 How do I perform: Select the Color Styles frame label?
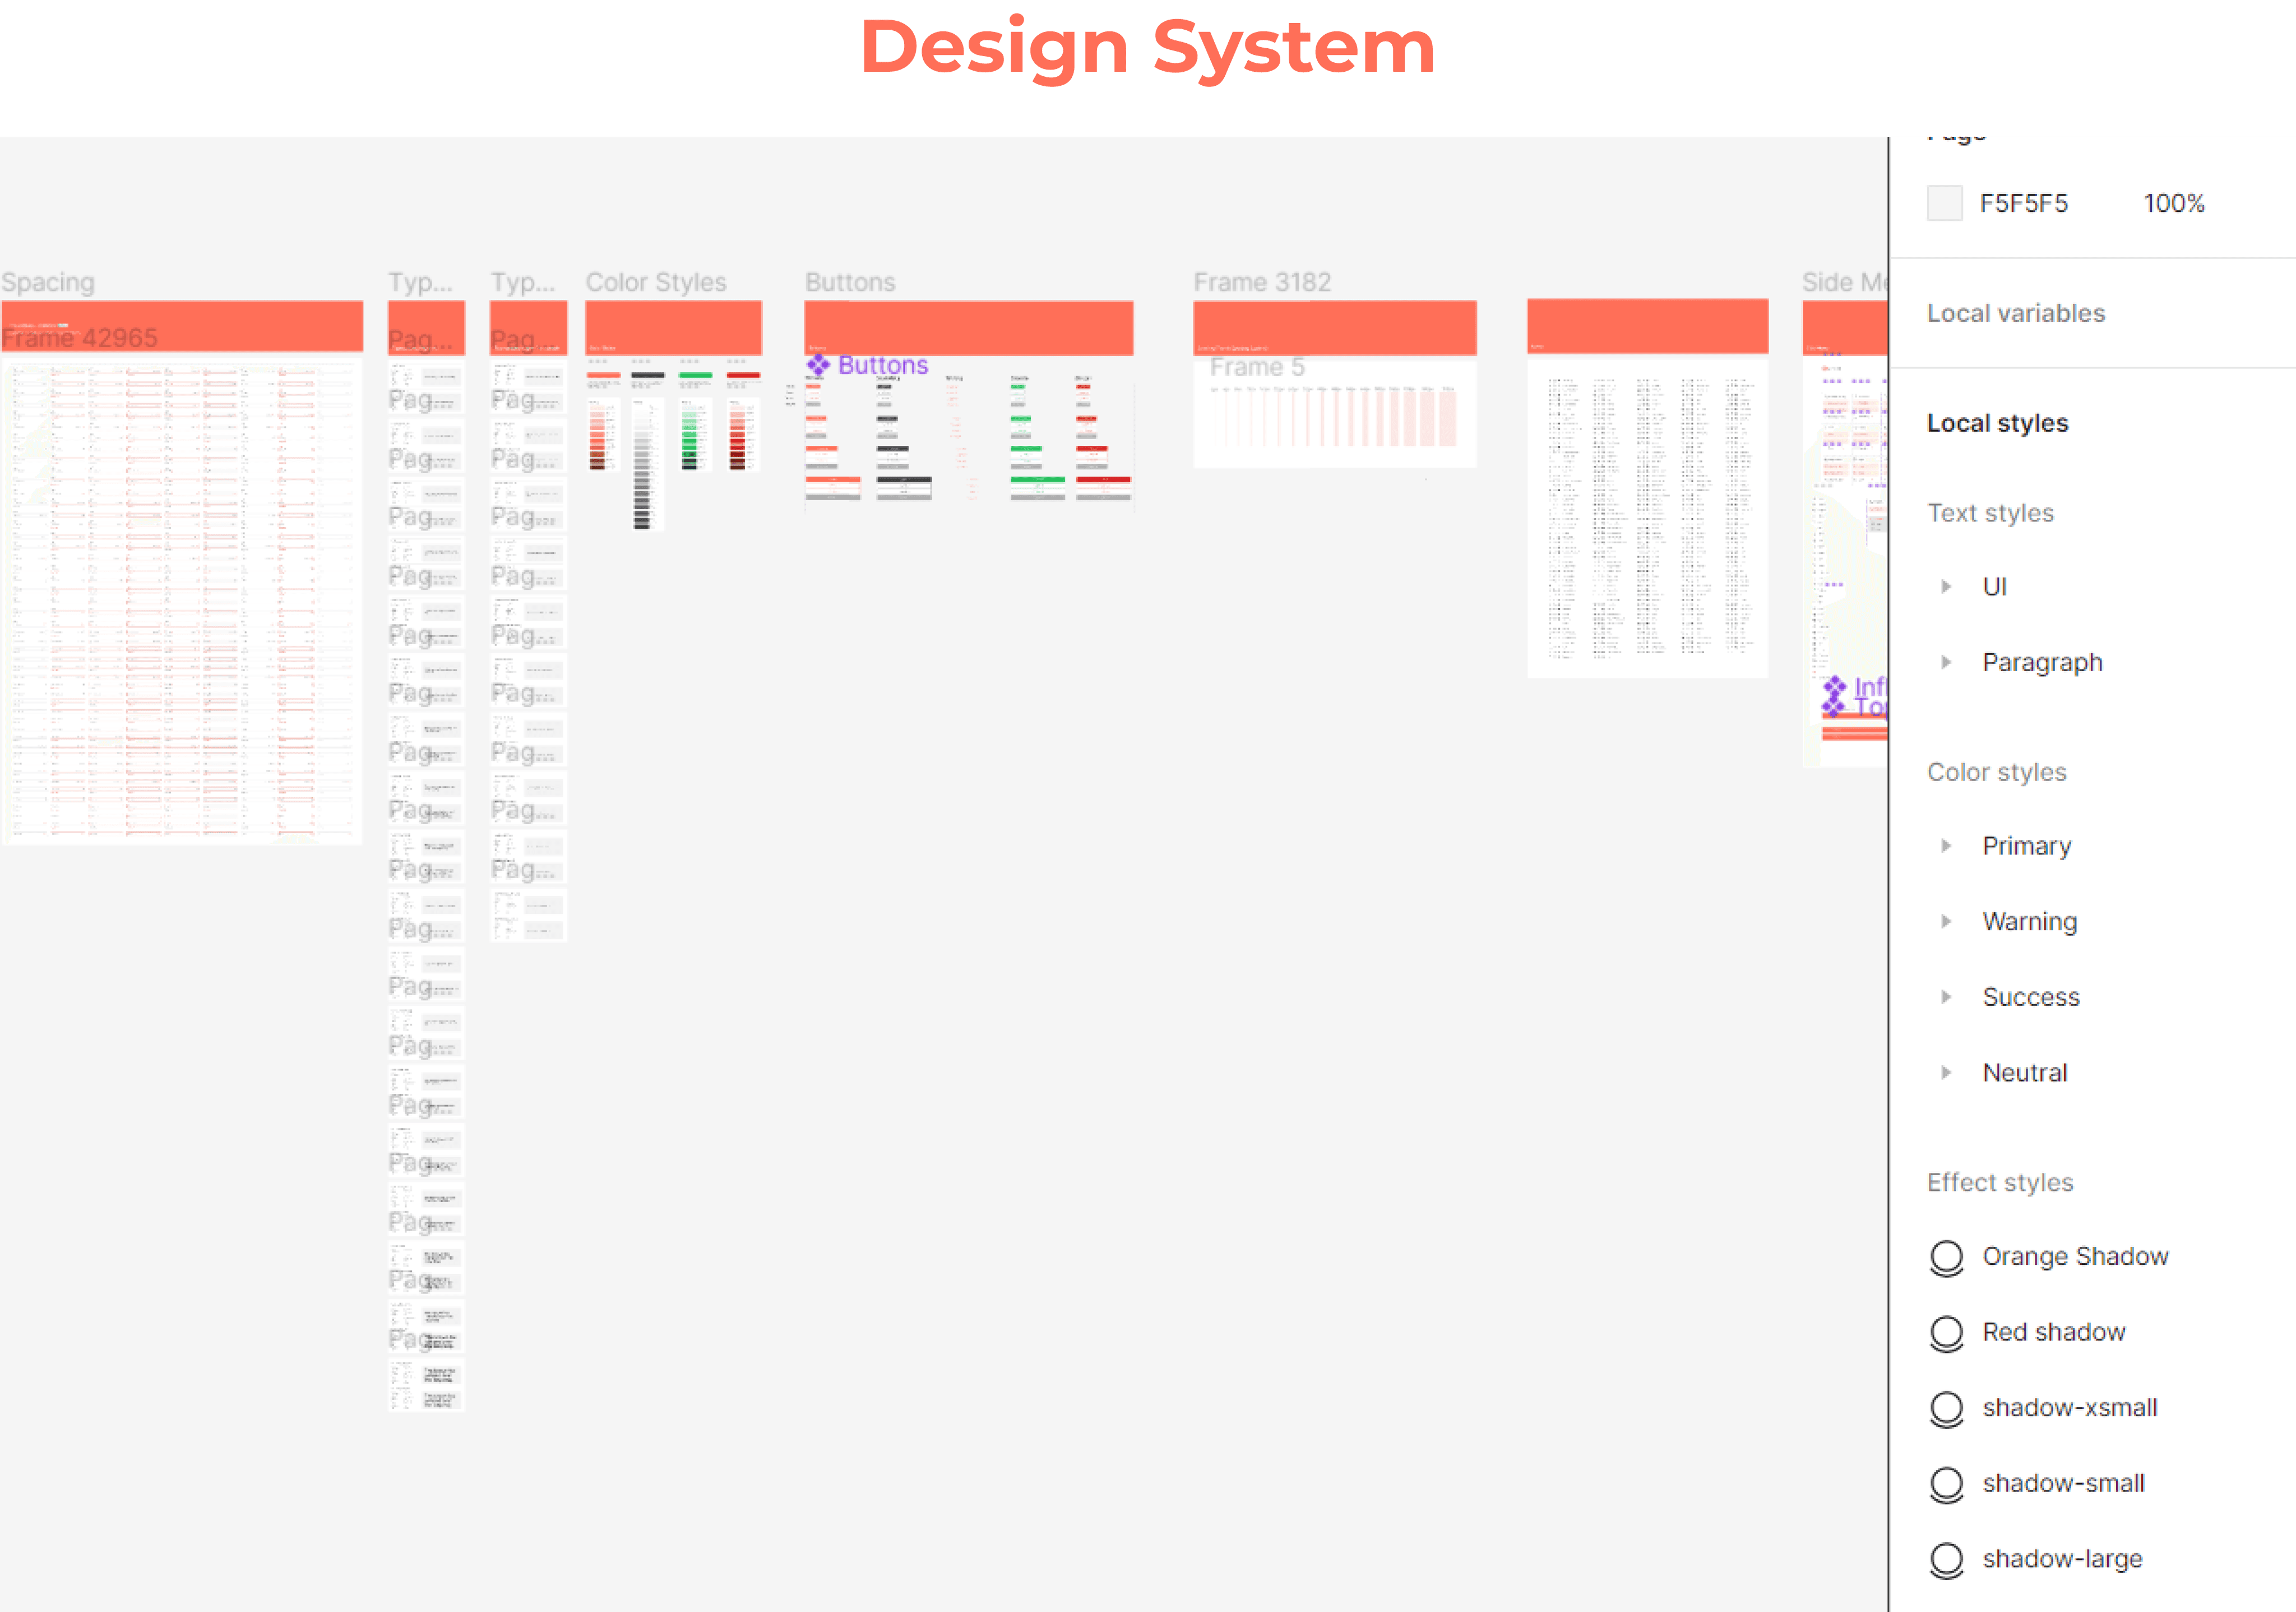tap(655, 282)
